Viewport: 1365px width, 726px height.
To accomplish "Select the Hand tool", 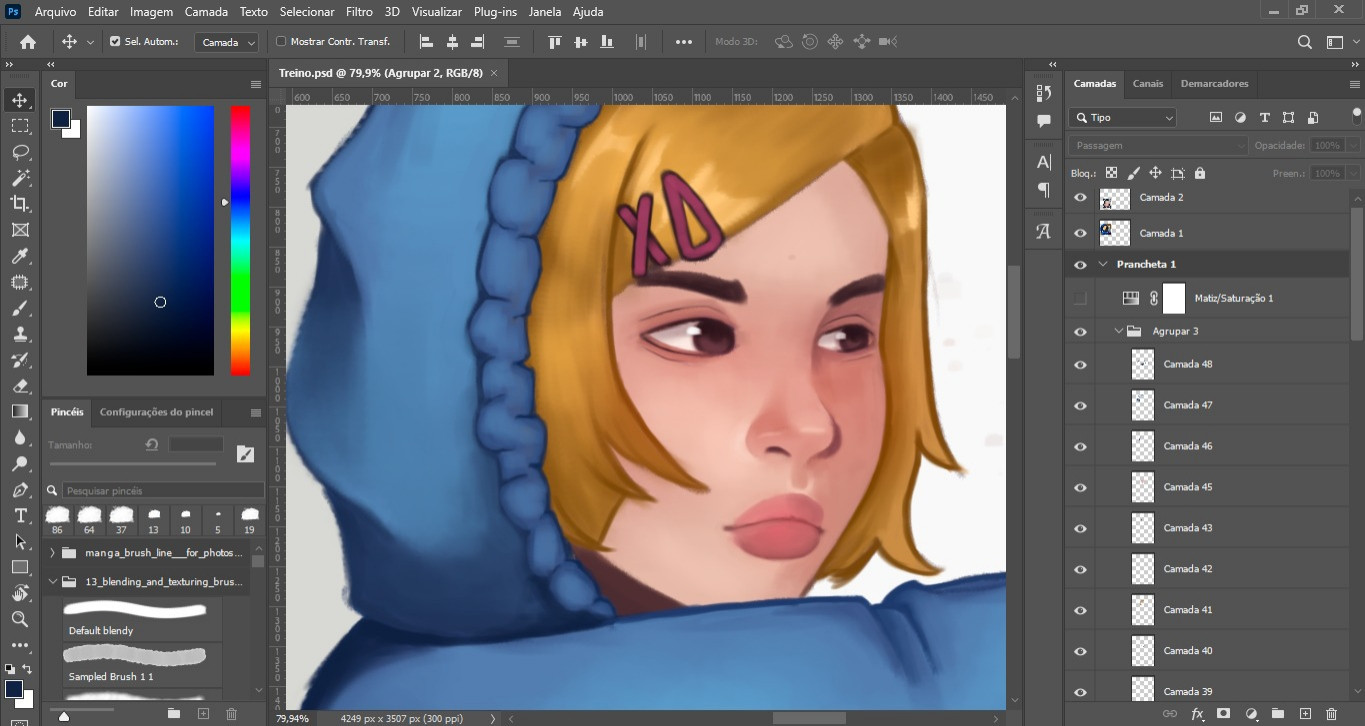I will (20, 594).
